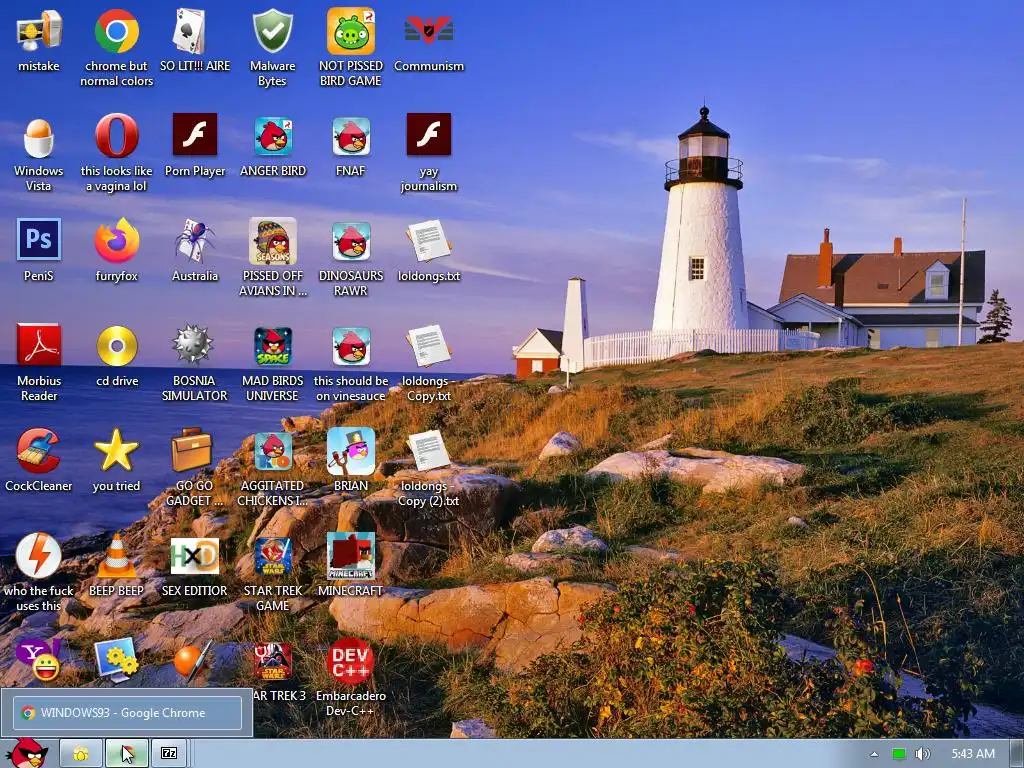Open the 'Morbius Reader' PDF icon

(39, 345)
